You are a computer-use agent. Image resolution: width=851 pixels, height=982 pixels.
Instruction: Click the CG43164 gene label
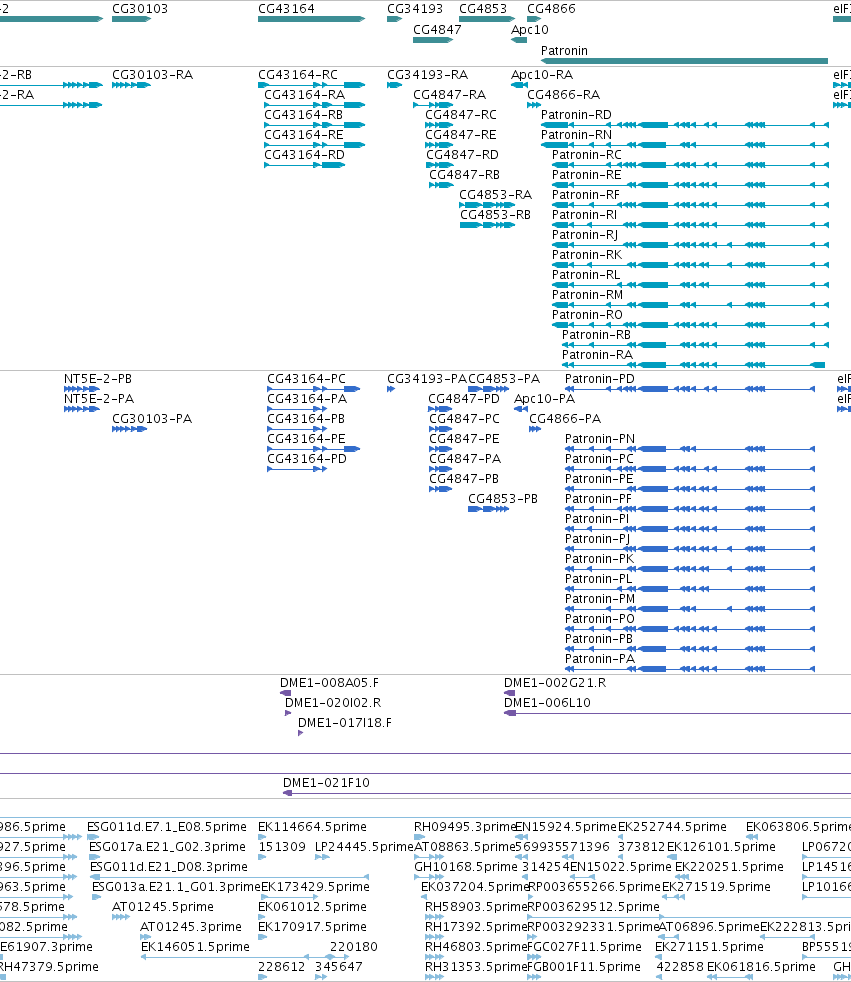[286, 9]
